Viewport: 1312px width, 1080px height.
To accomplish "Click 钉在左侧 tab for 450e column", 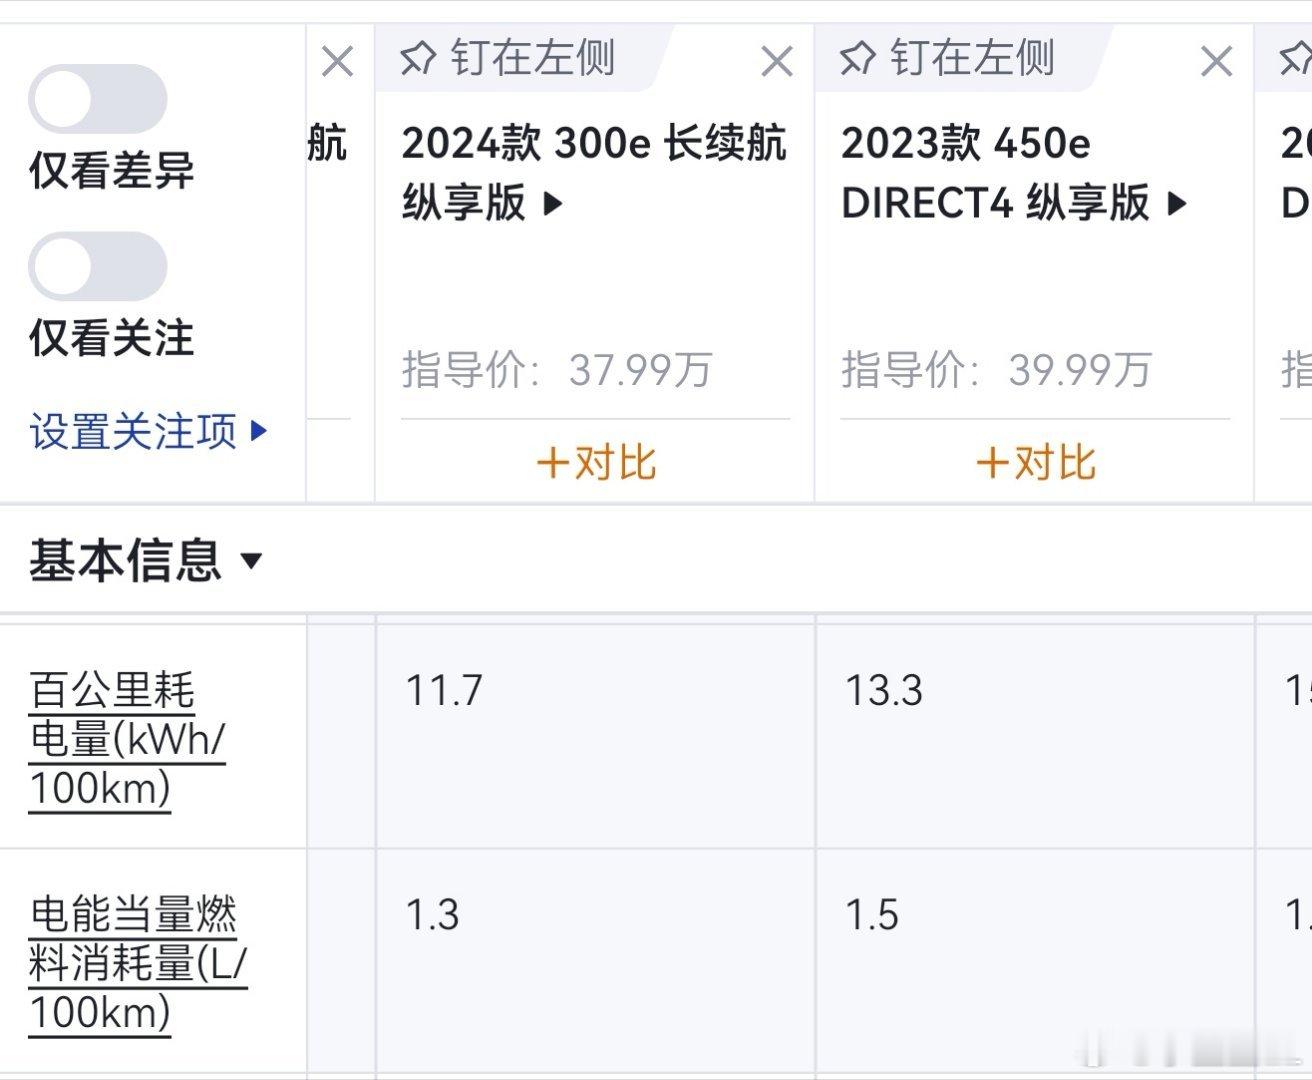I will (x=971, y=59).
